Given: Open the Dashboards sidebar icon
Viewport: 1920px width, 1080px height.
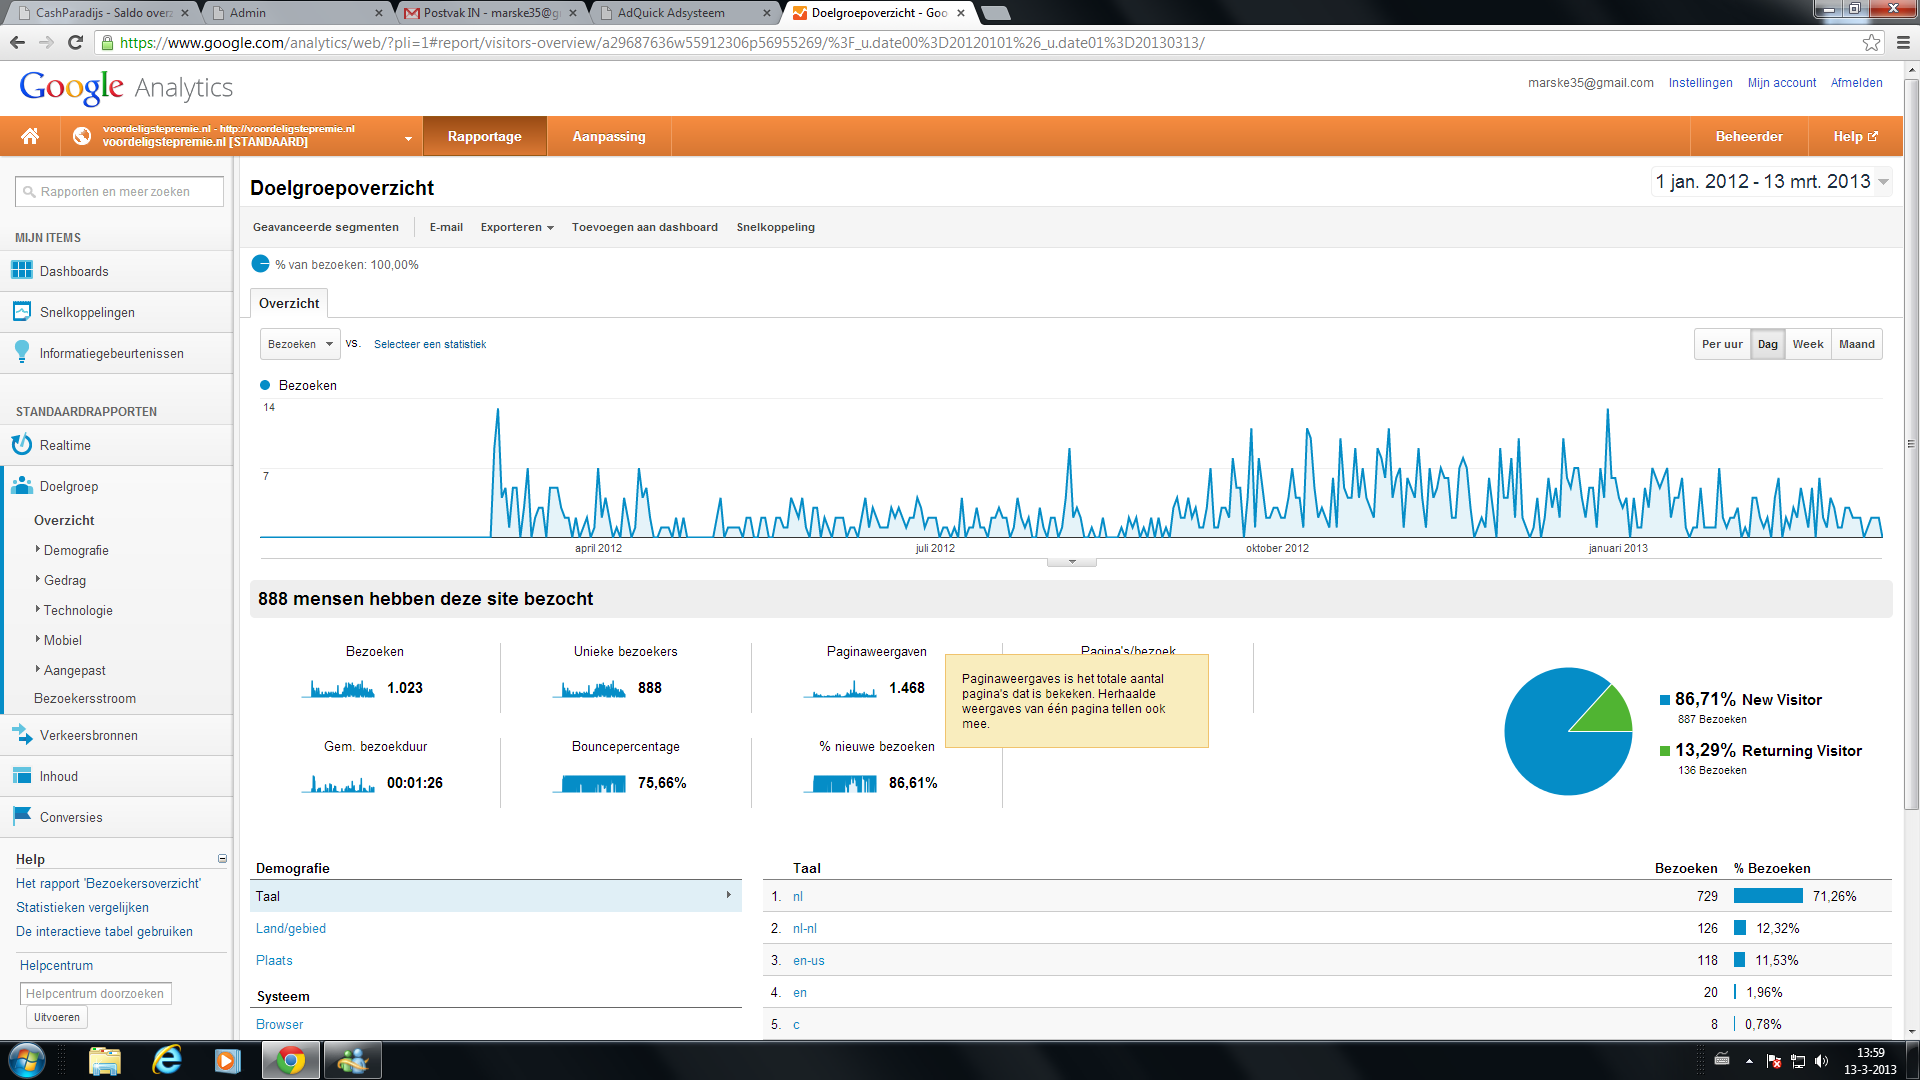Looking at the screenshot, I should pyautogui.click(x=21, y=270).
